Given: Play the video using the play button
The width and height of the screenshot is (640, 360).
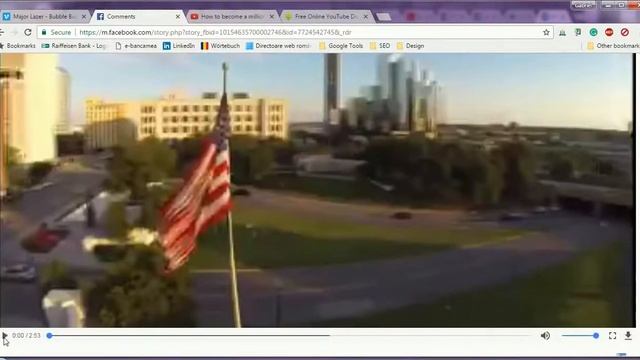Looking at the screenshot, I should click(4, 336).
